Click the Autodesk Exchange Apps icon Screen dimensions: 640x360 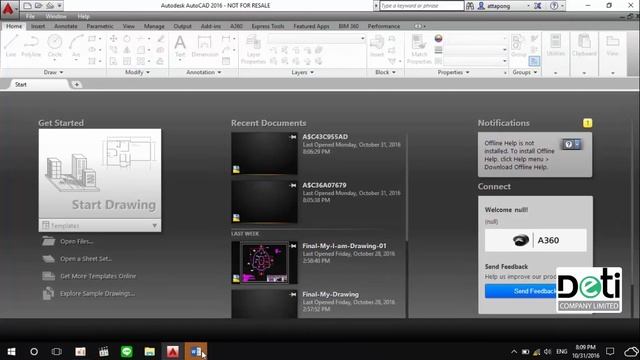coord(538,6)
